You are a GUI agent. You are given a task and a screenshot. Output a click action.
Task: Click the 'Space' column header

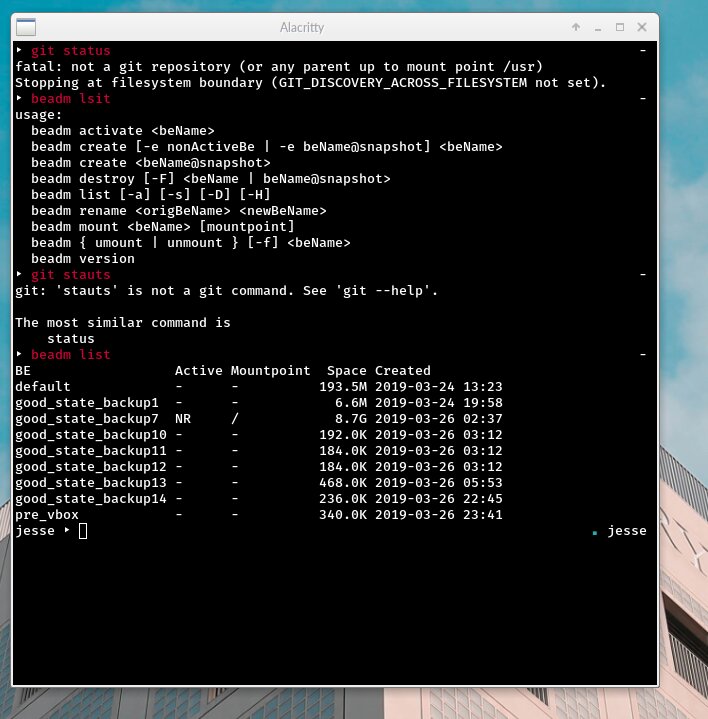click(347, 371)
